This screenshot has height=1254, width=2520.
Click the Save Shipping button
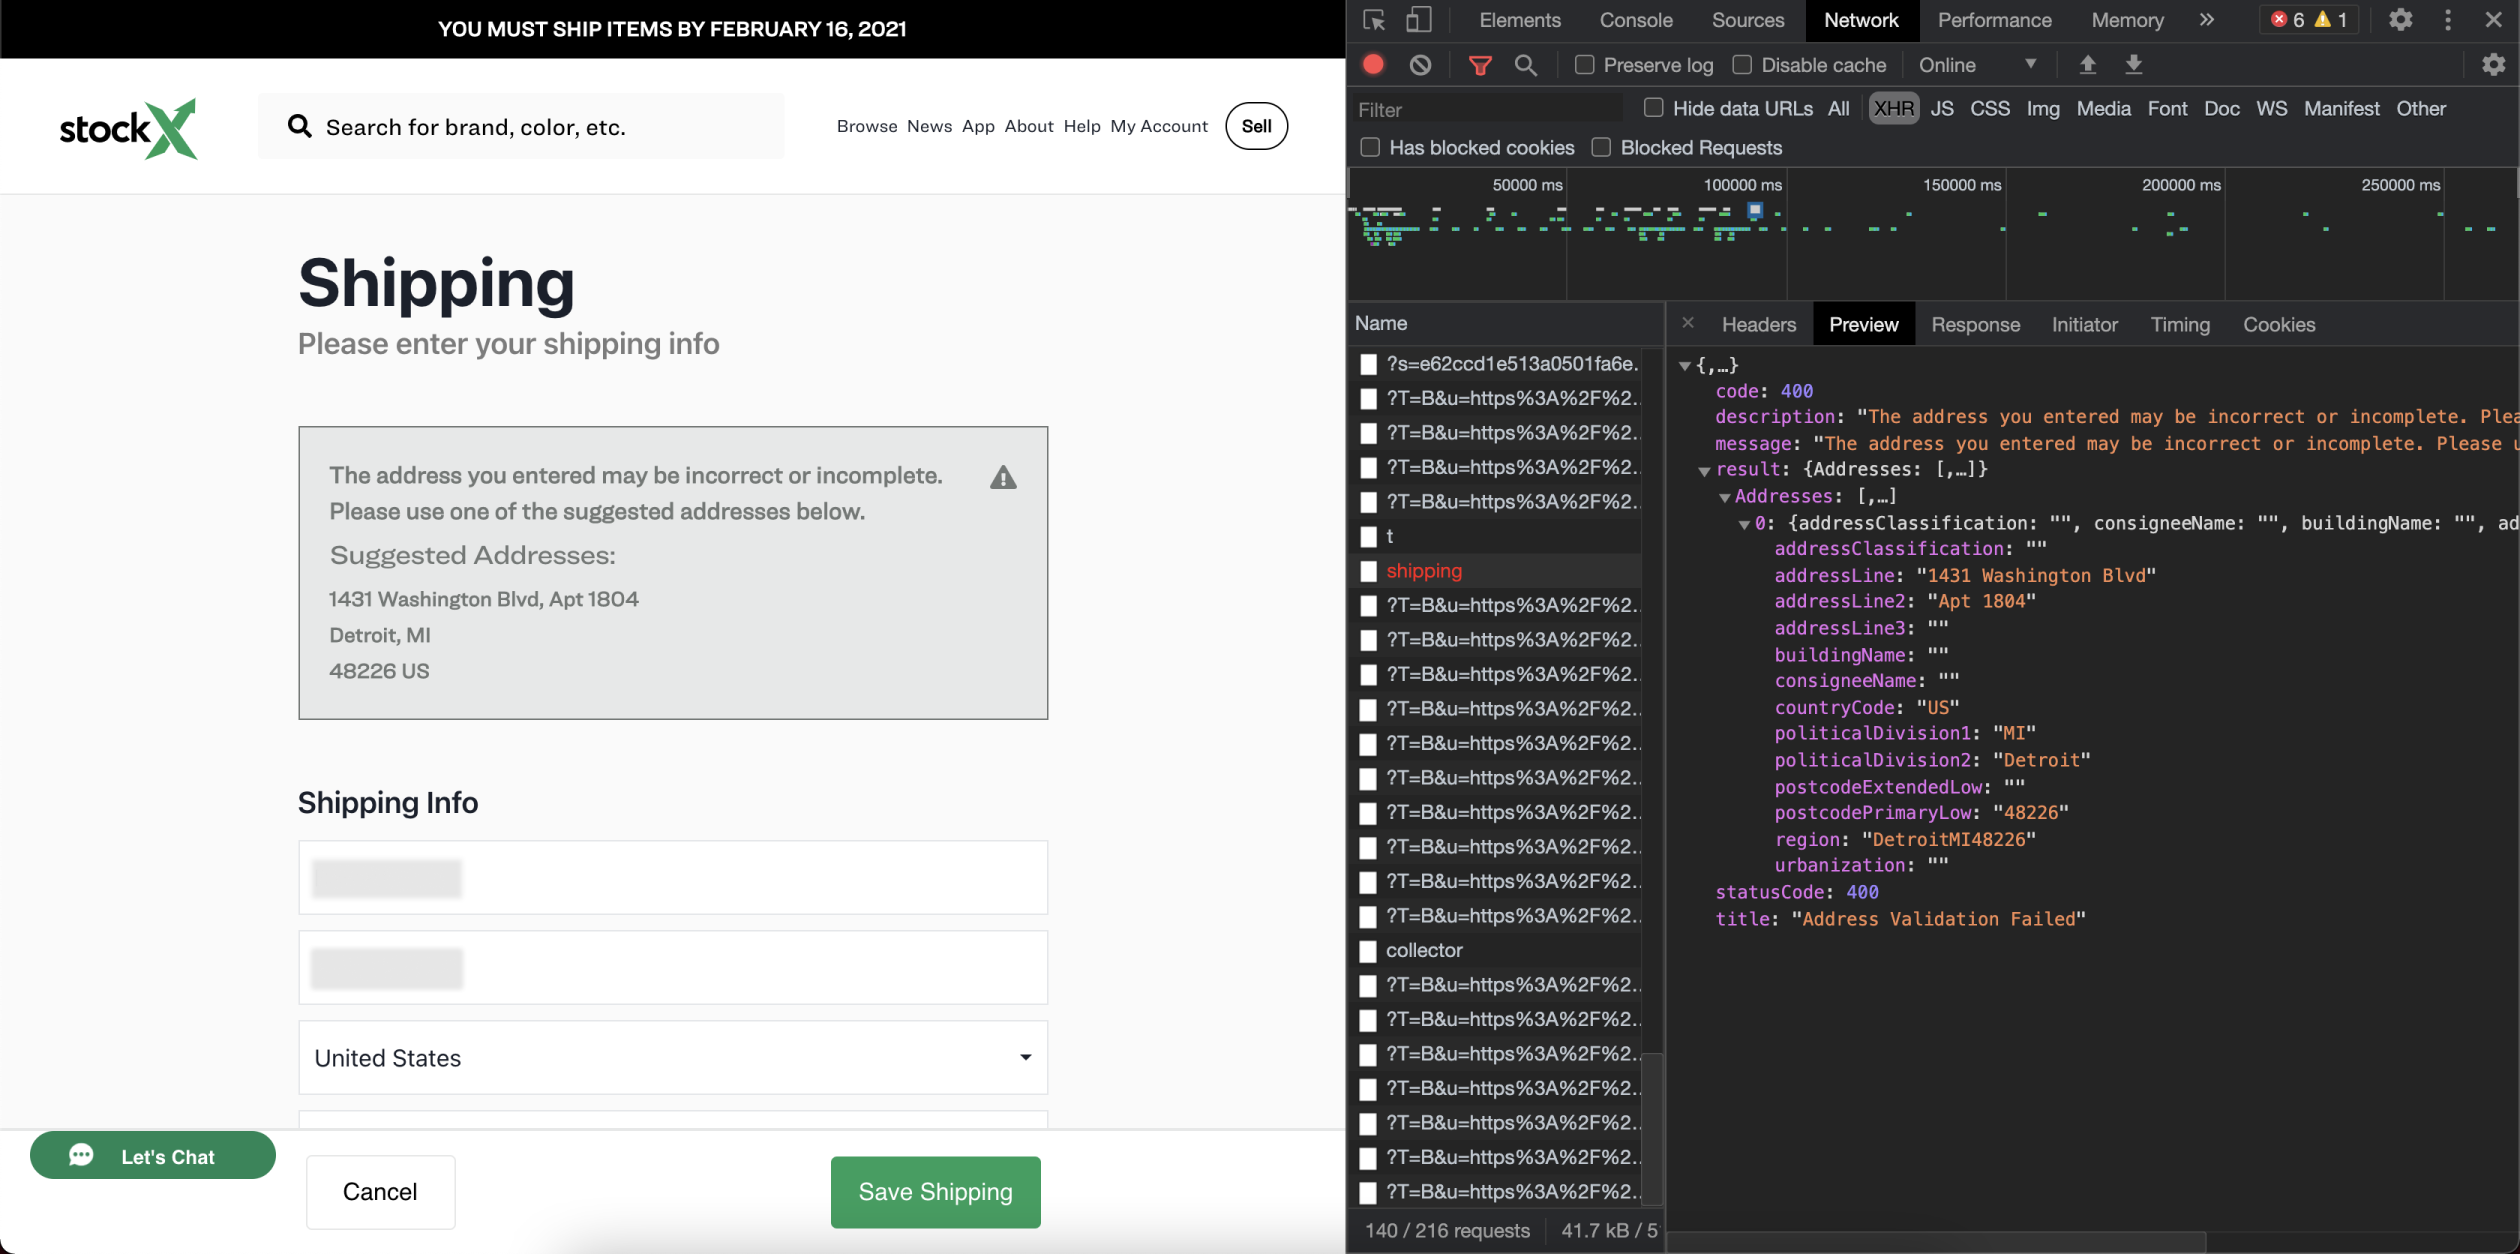pyautogui.click(x=935, y=1191)
